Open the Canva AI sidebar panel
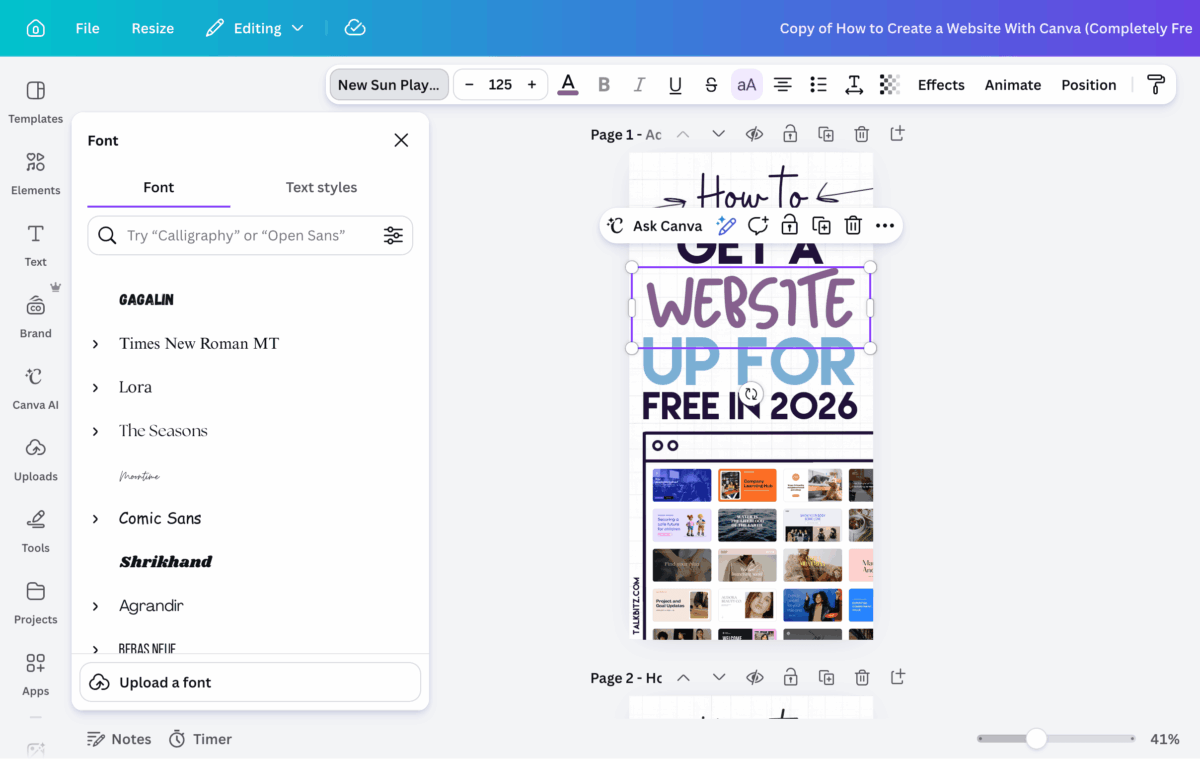The height and width of the screenshot is (759, 1200). point(36,388)
